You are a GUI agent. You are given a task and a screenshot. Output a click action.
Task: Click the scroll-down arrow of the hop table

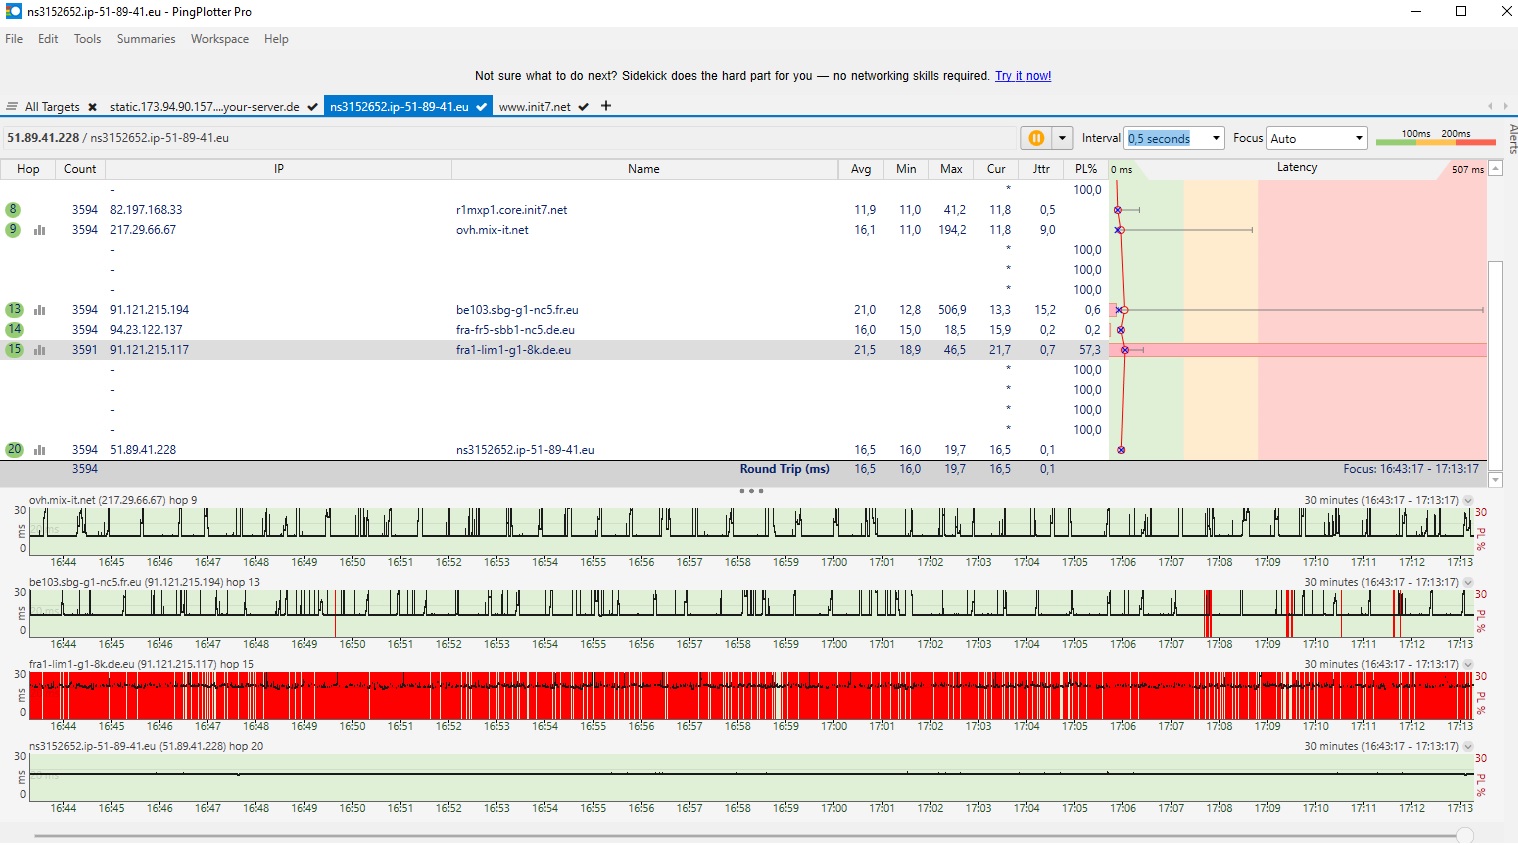1496,480
